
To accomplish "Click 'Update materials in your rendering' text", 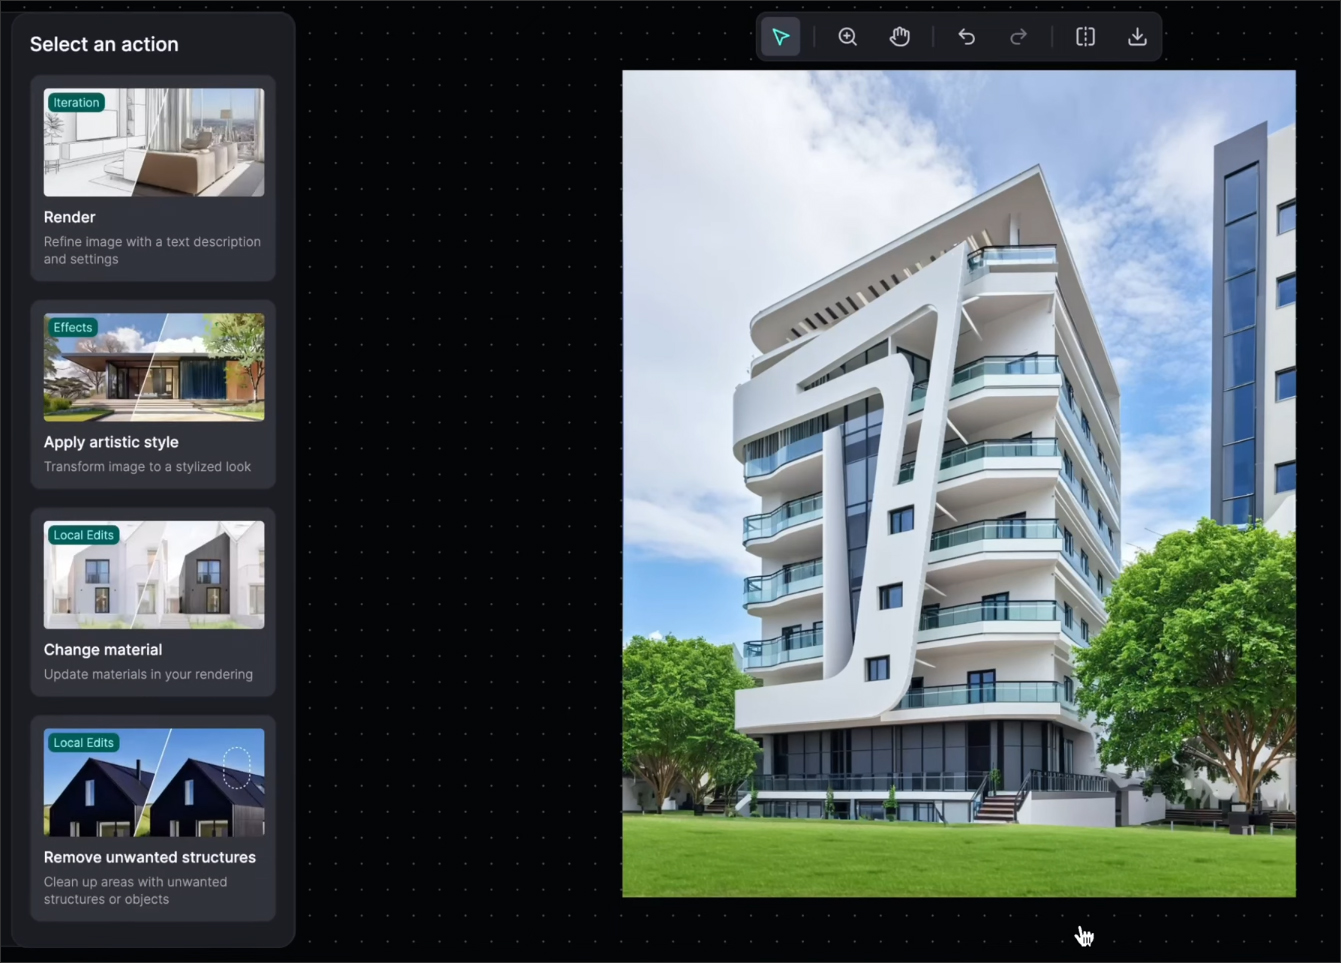I will (148, 674).
